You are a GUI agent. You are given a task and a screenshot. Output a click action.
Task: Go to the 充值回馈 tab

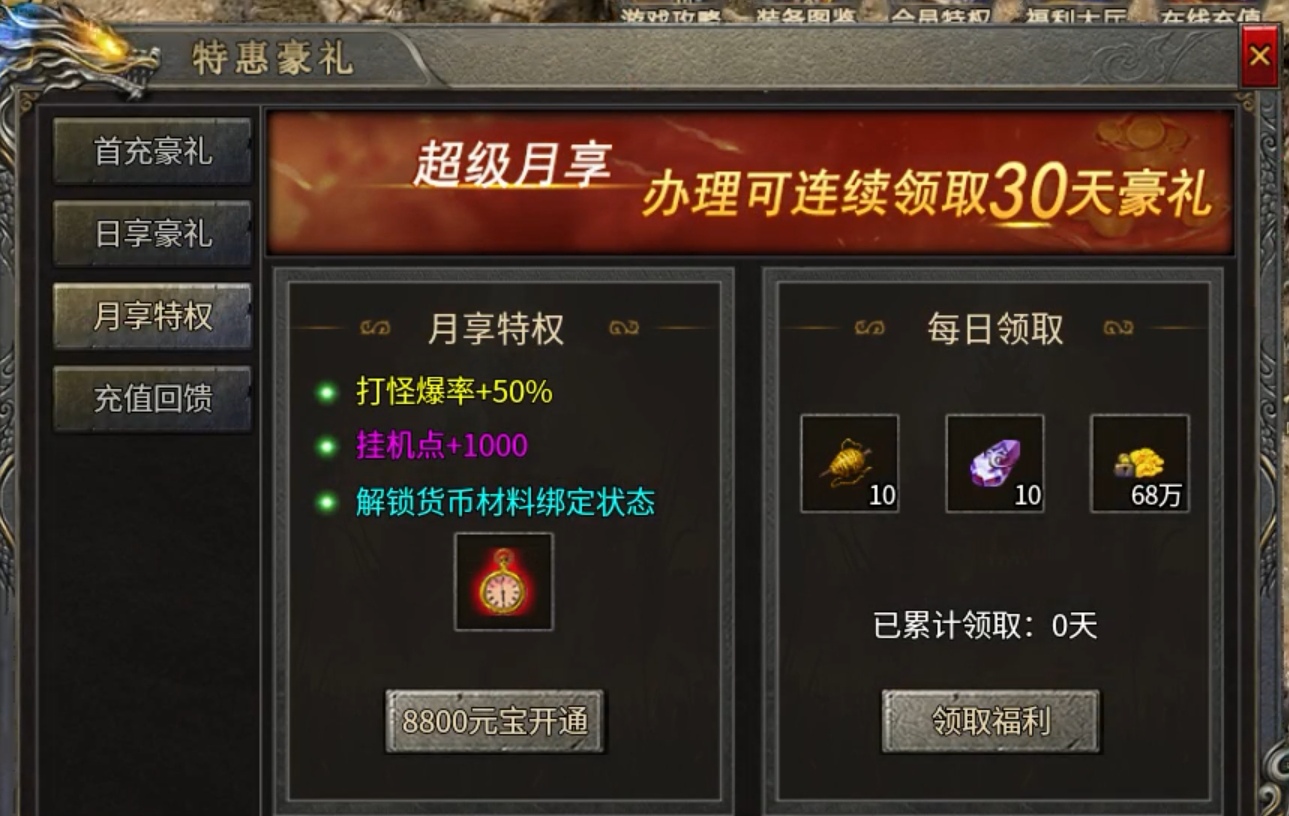(x=152, y=399)
